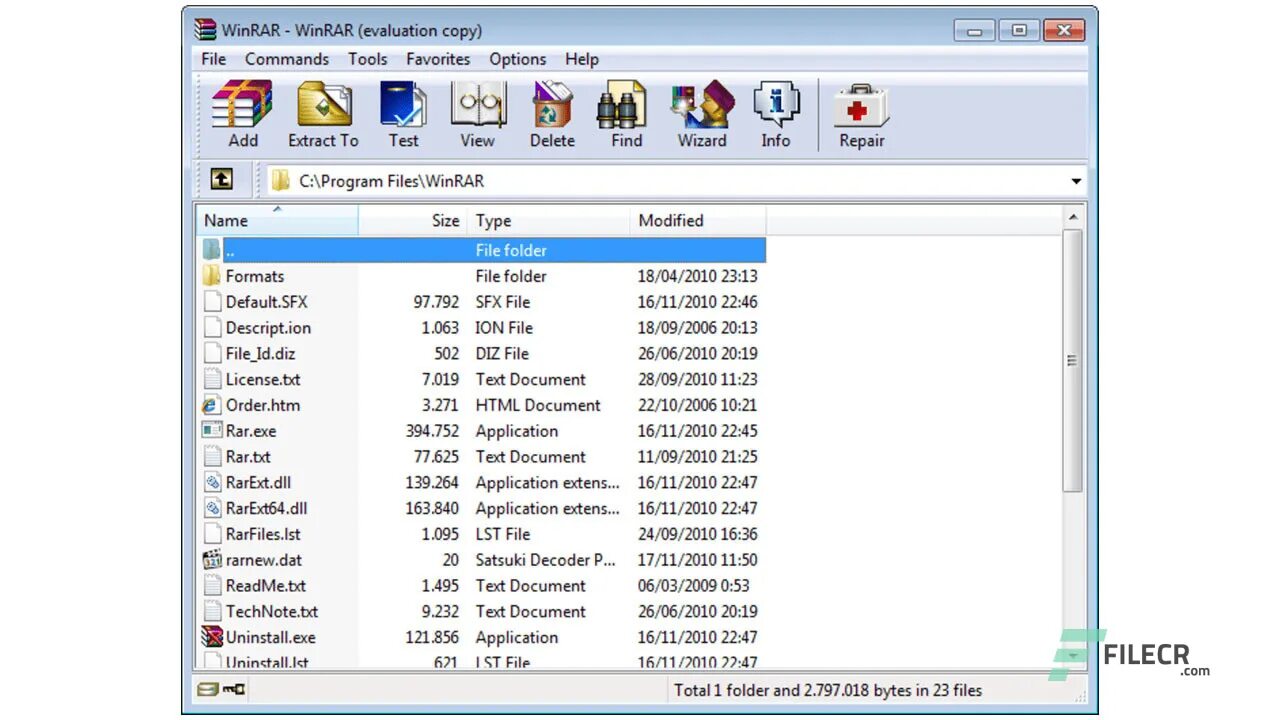
Task: Click the folder icon in the address bar
Action: [x=282, y=181]
